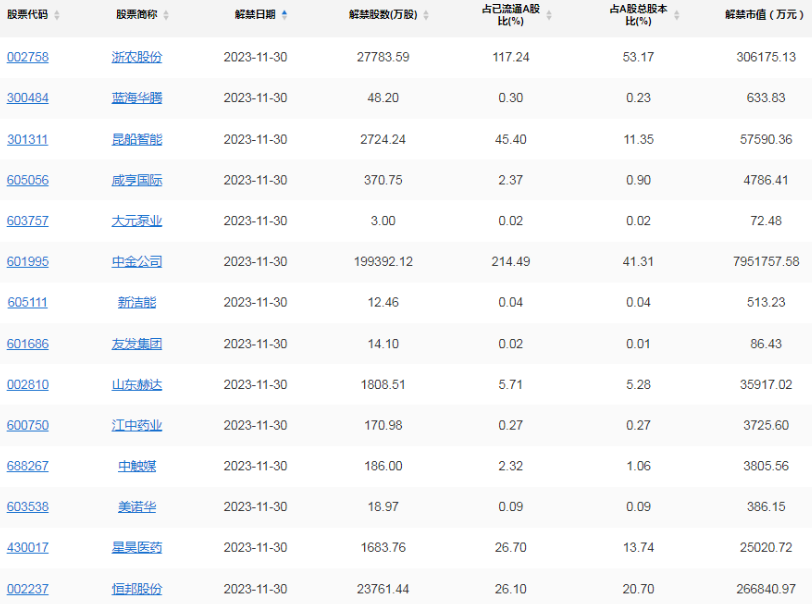Open stock code 603757 link
812x604 pixels.
pyautogui.click(x=28, y=221)
